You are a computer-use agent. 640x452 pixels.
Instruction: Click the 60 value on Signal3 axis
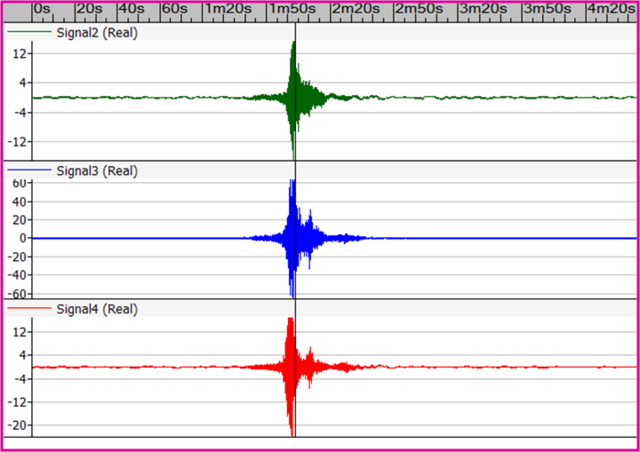pos(19,184)
